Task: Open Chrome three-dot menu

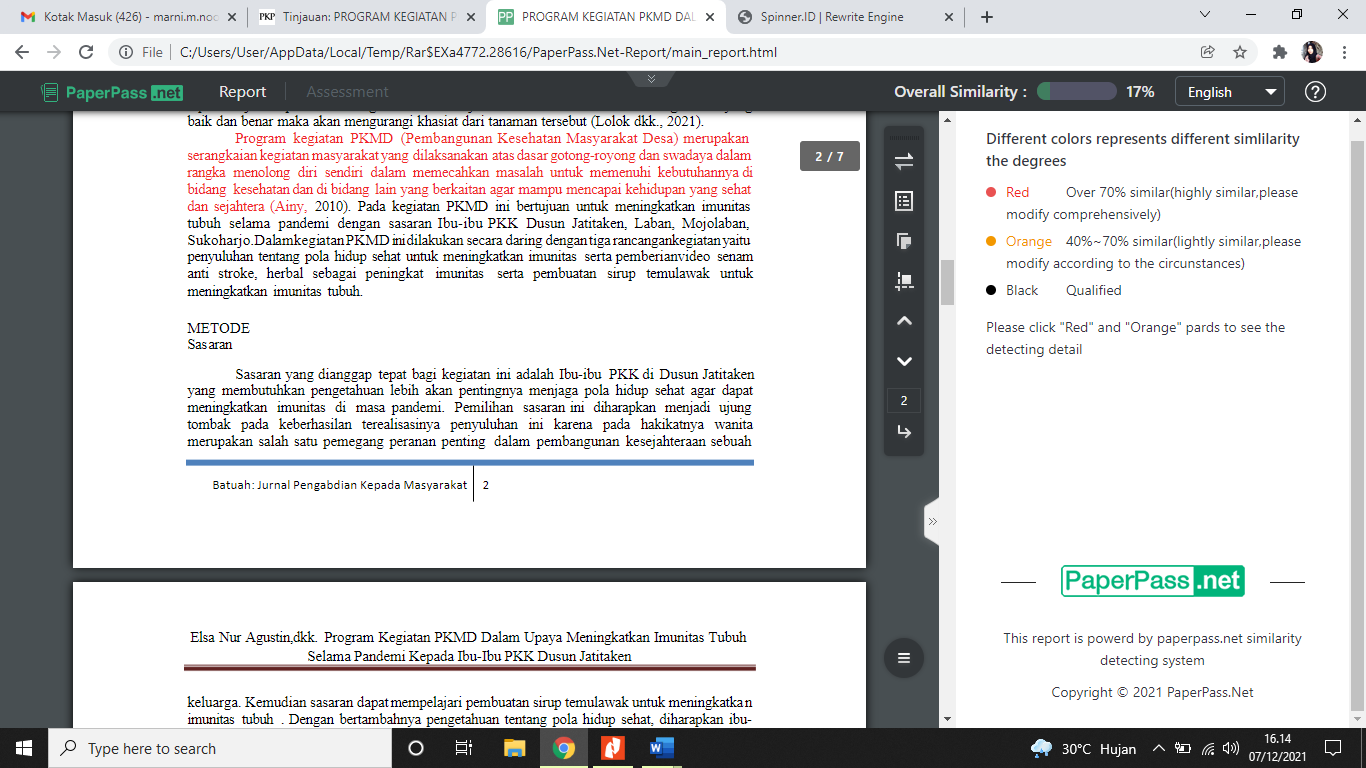Action: [x=1344, y=52]
